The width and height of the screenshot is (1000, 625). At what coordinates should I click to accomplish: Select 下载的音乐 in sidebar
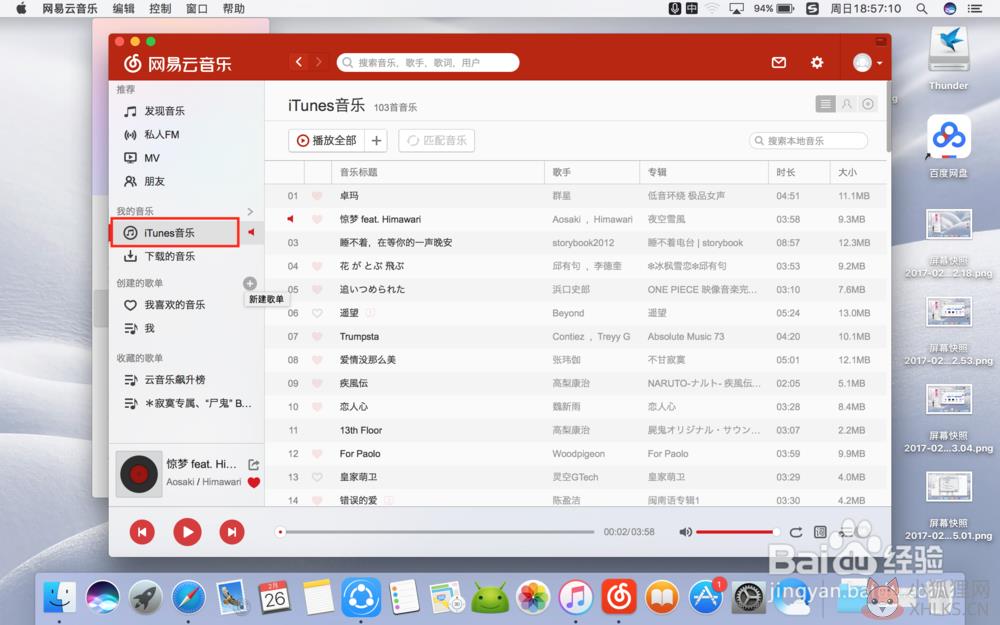[159, 256]
